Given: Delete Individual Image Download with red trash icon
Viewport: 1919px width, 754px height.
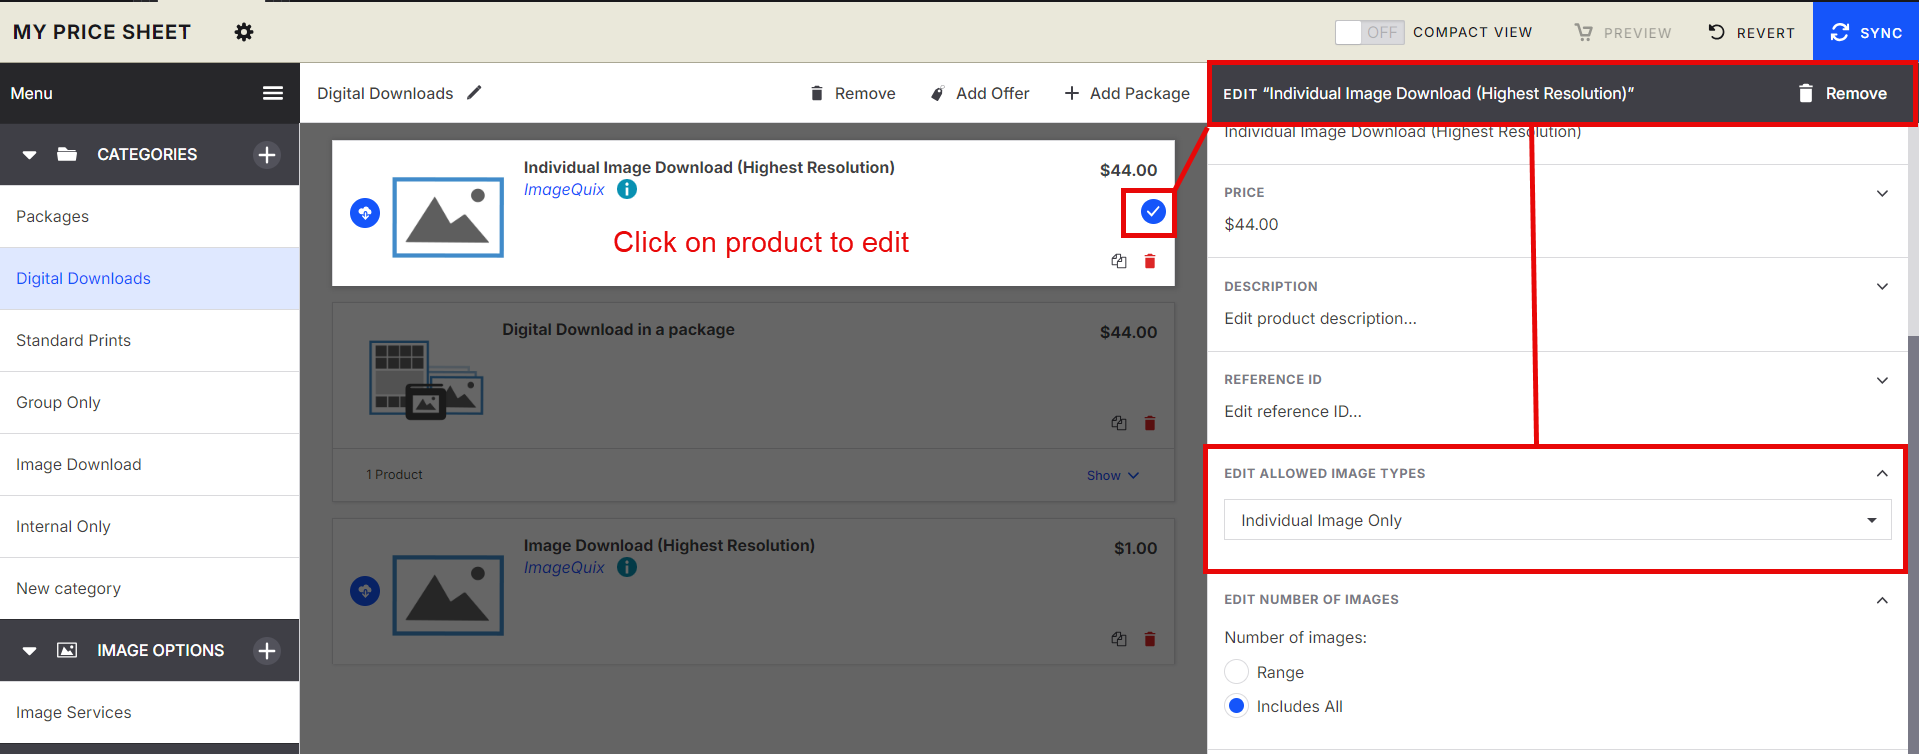Looking at the screenshot, I should pos(1150,261).
